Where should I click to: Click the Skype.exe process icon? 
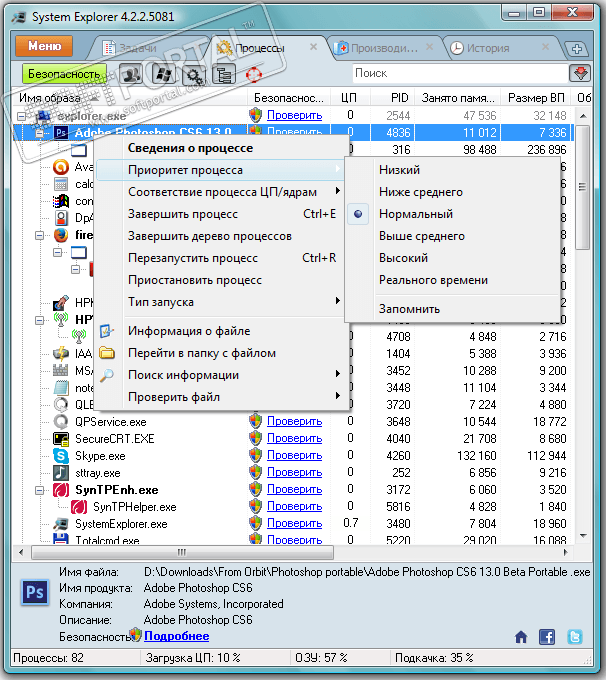point(61,456)
